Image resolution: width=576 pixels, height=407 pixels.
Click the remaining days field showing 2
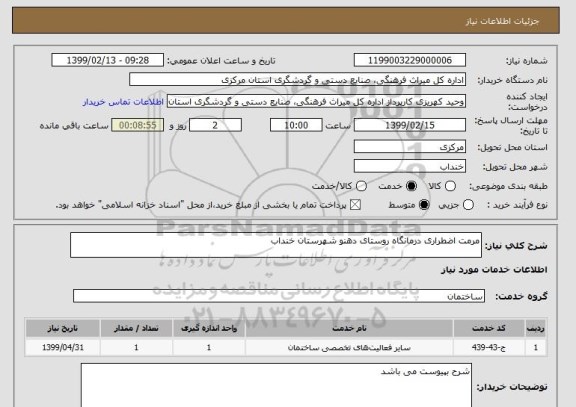(215, 125)
